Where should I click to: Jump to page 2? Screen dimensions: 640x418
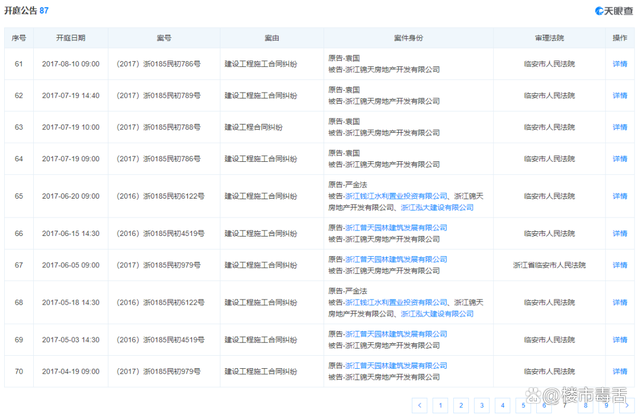[x=461, y=405]
